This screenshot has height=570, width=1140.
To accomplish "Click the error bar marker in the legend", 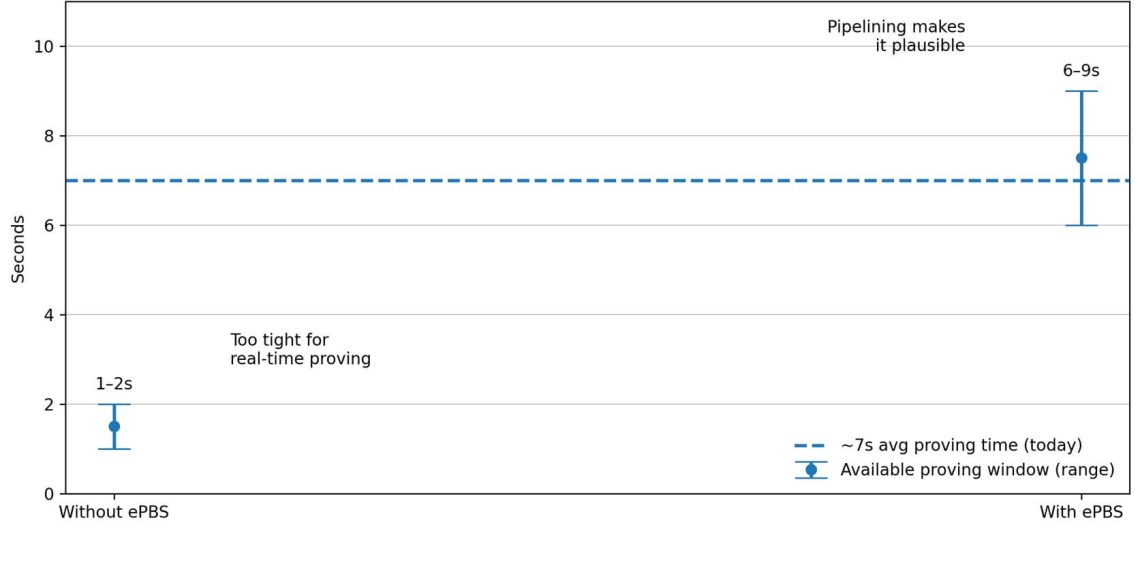I will coord(811,470).
